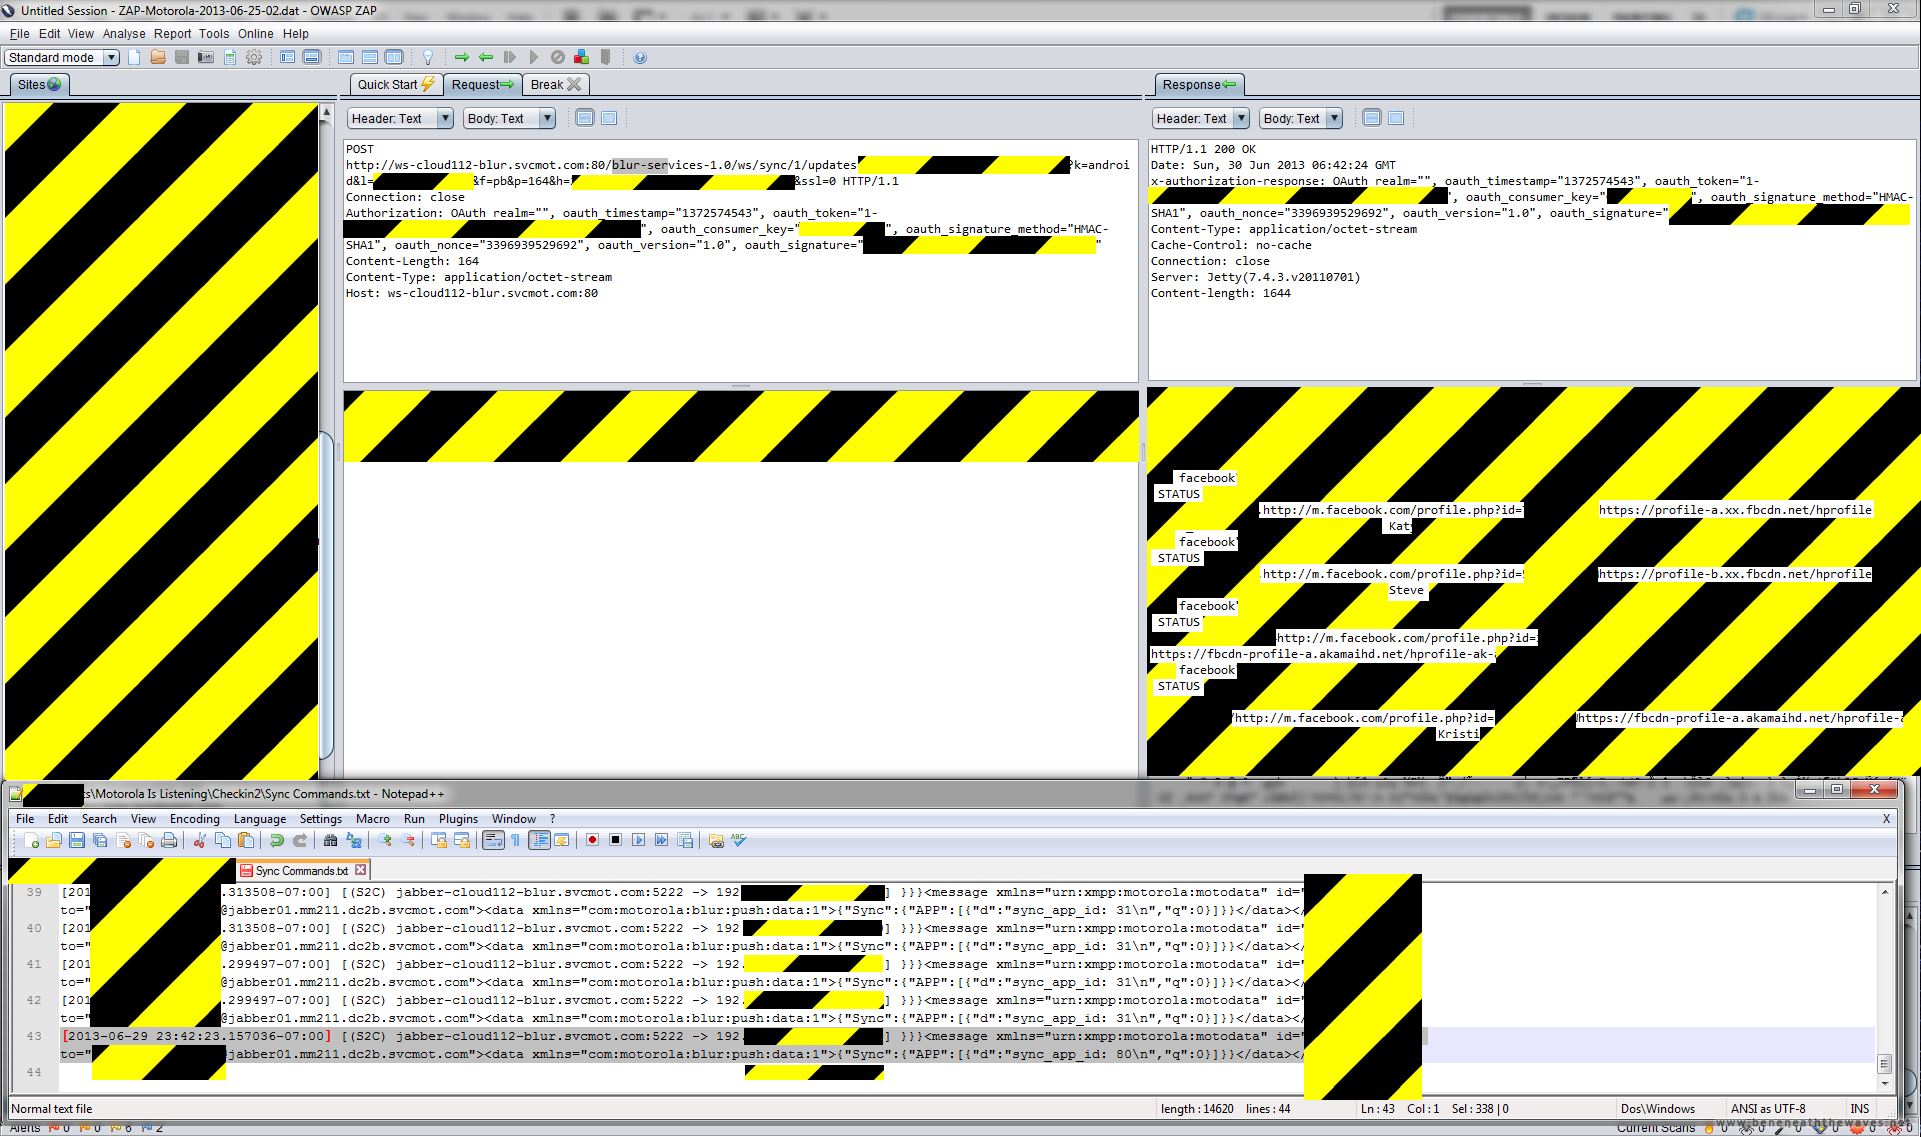Undo last edit in Notepad++
The width and height of the screenshot is (1921, 1137).
pyautogui.click(x=277, y=840)
